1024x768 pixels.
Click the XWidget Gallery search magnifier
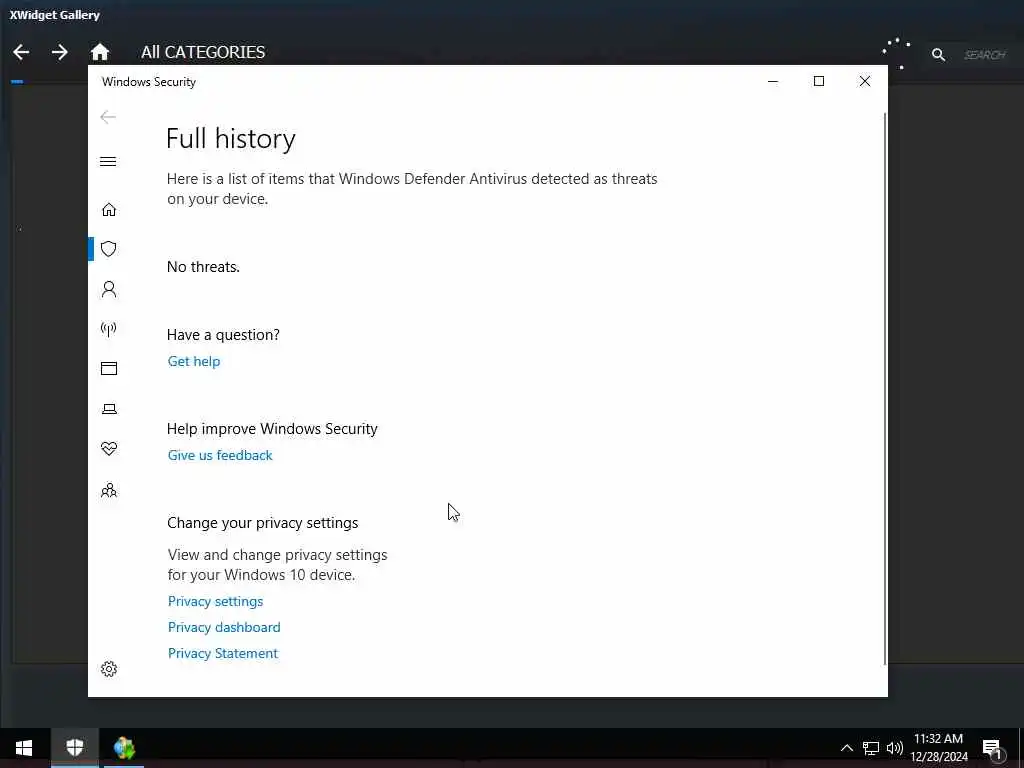[938, 55]
